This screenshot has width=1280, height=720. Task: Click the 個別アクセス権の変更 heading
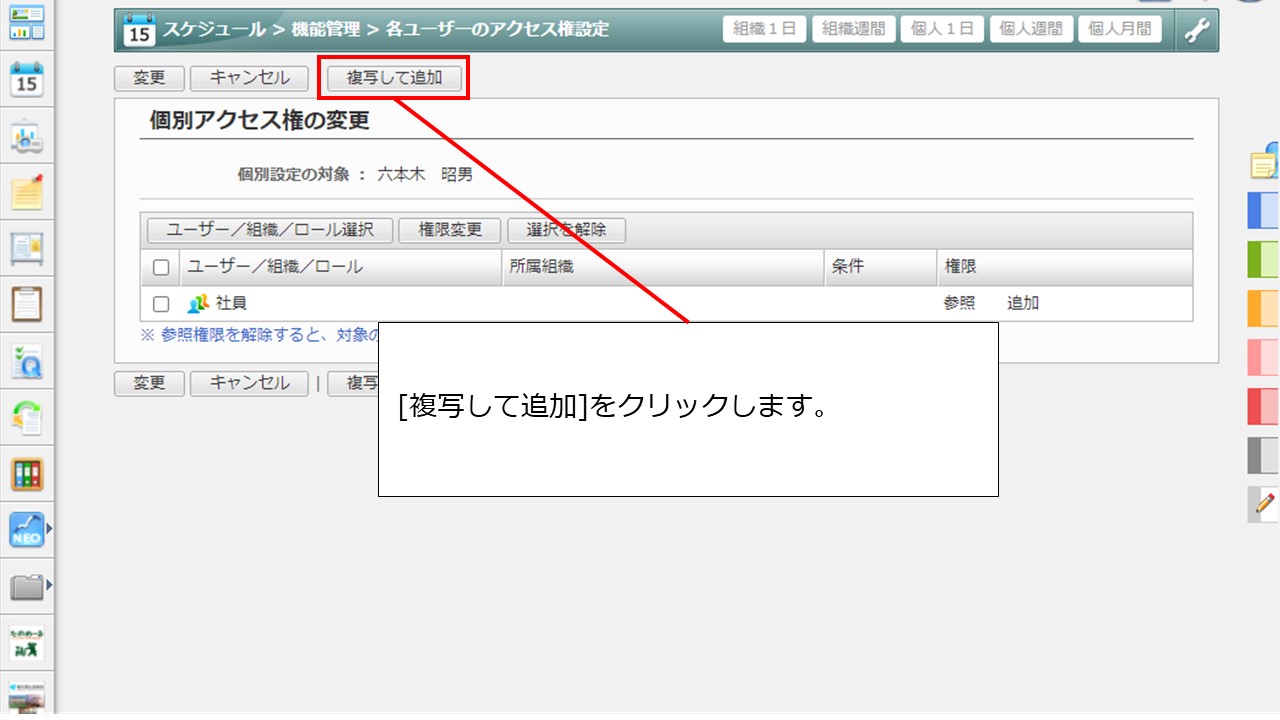click(x=260, y=121)
